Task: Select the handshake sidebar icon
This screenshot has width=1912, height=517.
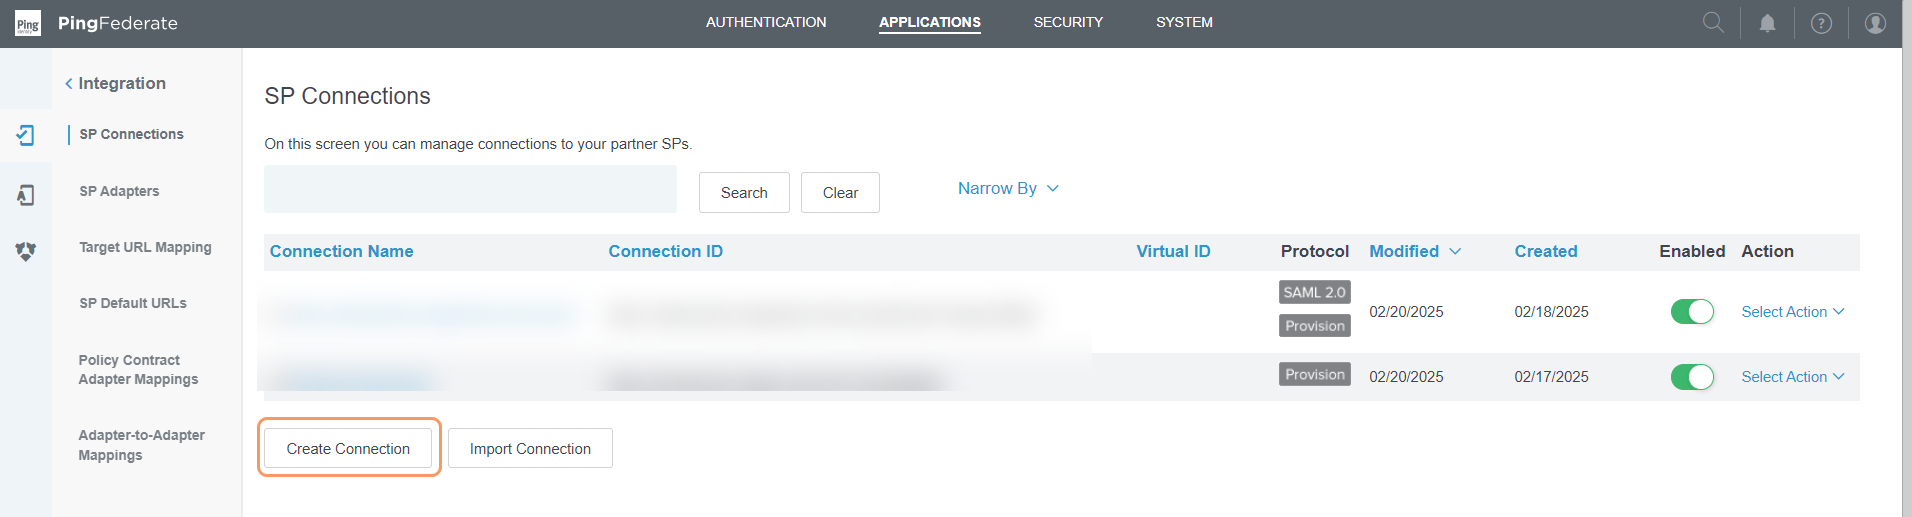Action: coord(26,251)
